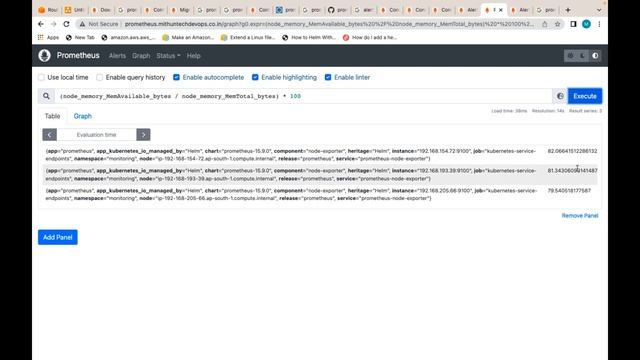Switch to the 'Mig' browser tab

(x=179, y=10)
